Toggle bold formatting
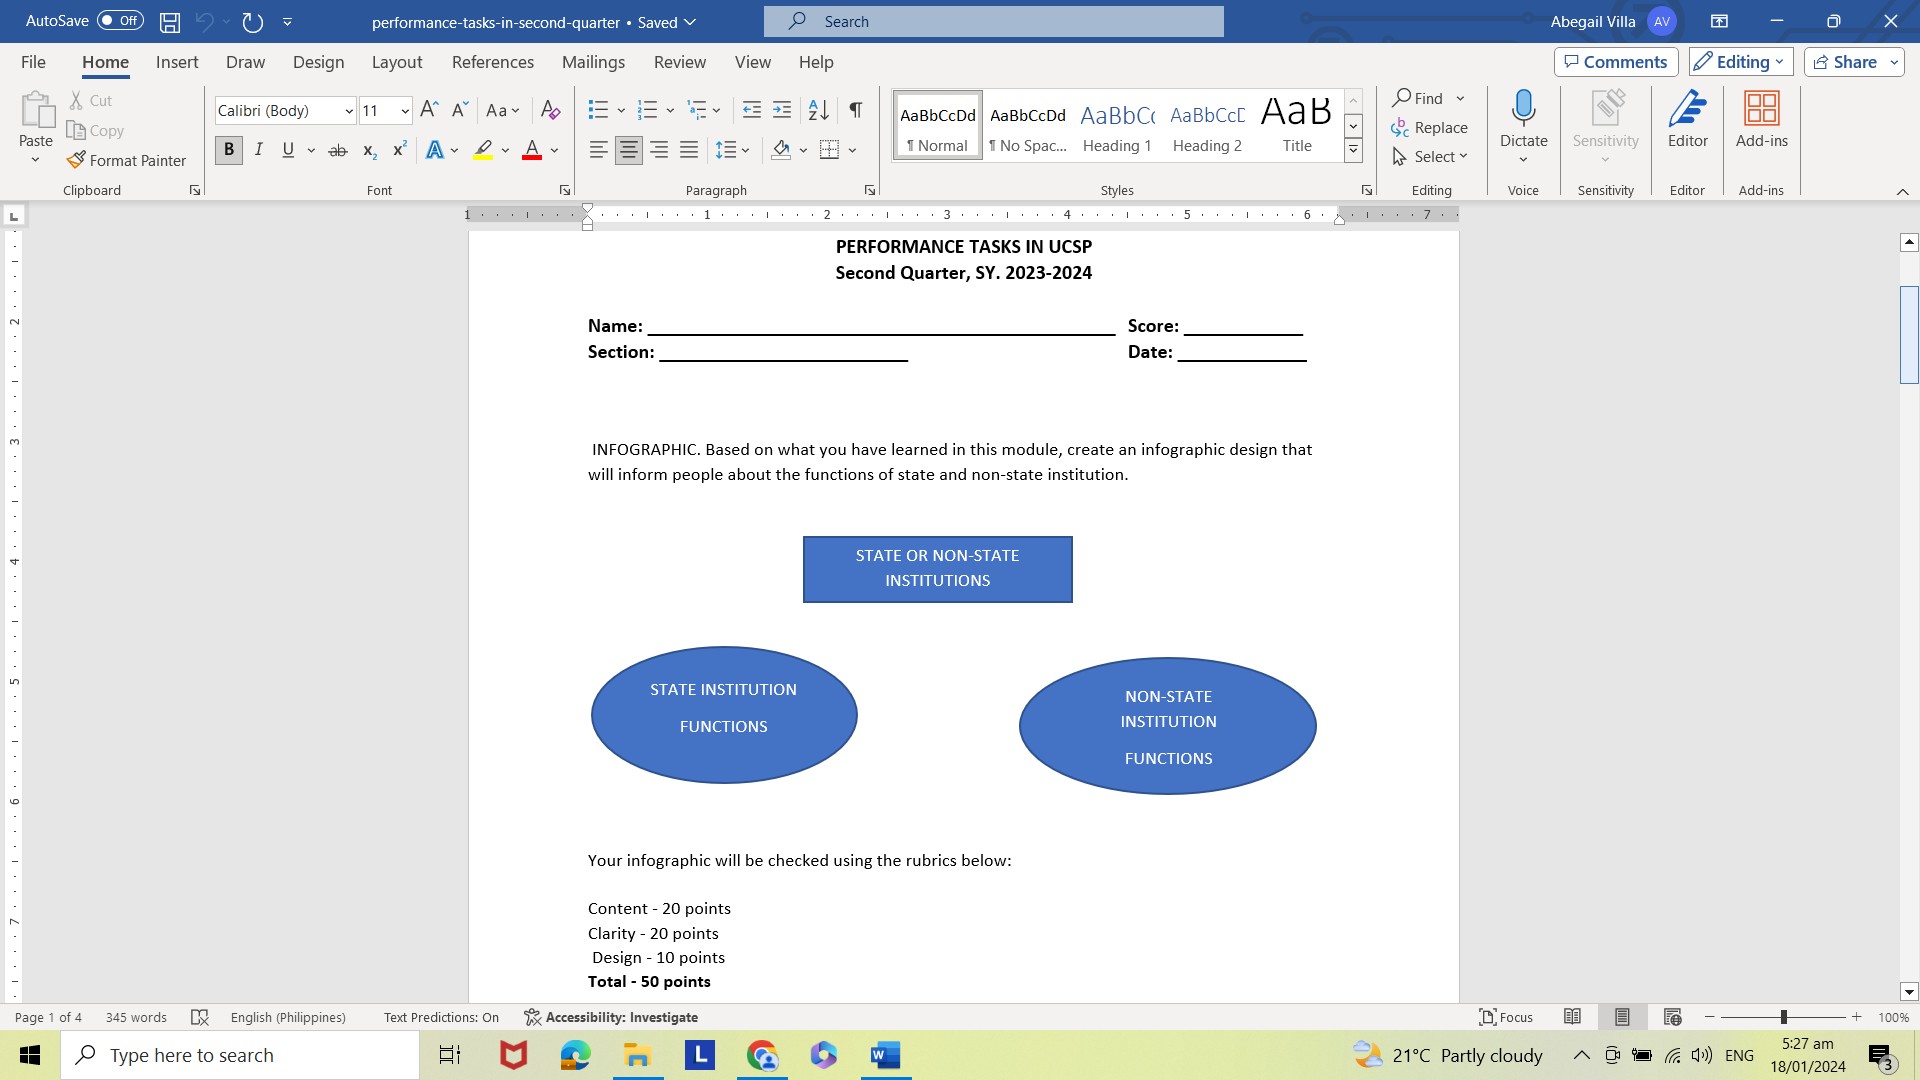The image size is (1920, 1080). click(x=228, y=149)
